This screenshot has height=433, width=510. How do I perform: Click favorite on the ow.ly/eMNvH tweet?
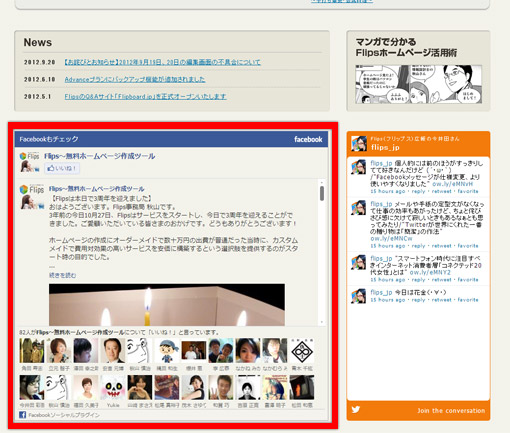468,191
